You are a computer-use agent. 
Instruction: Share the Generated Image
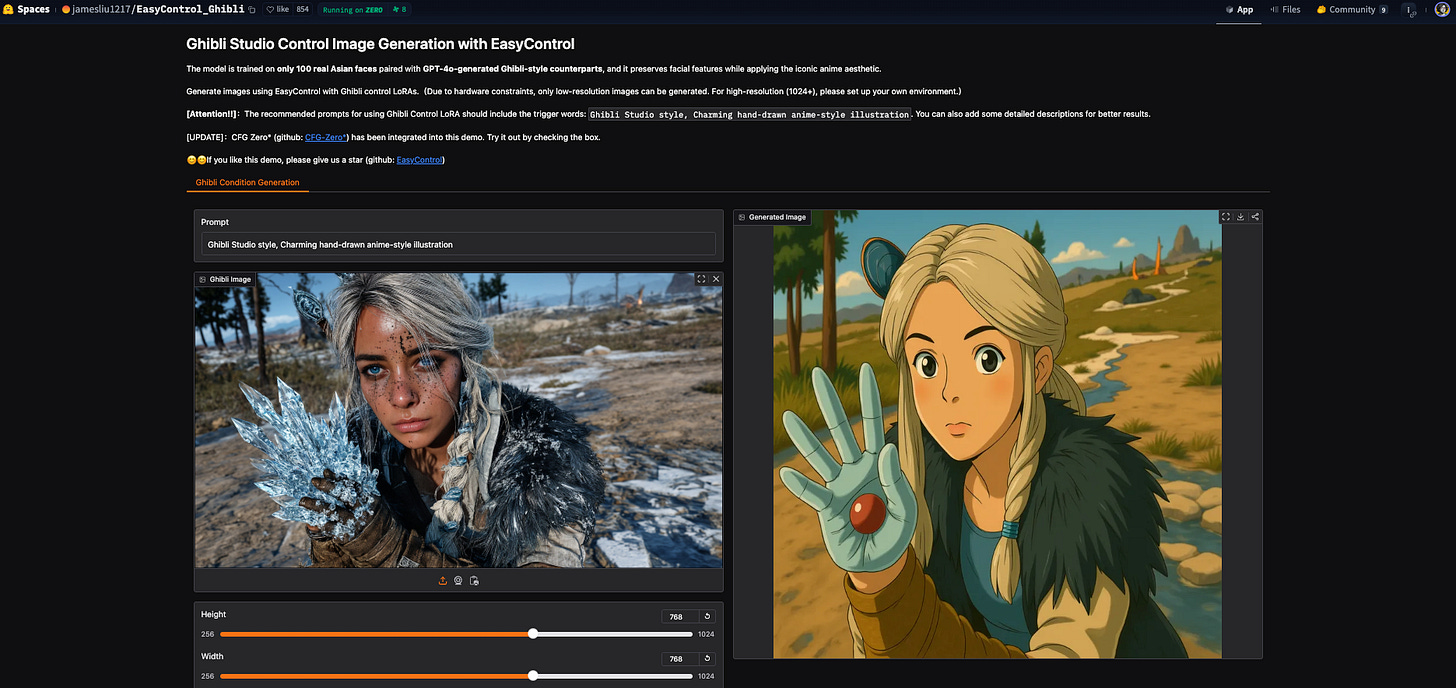1255,216
